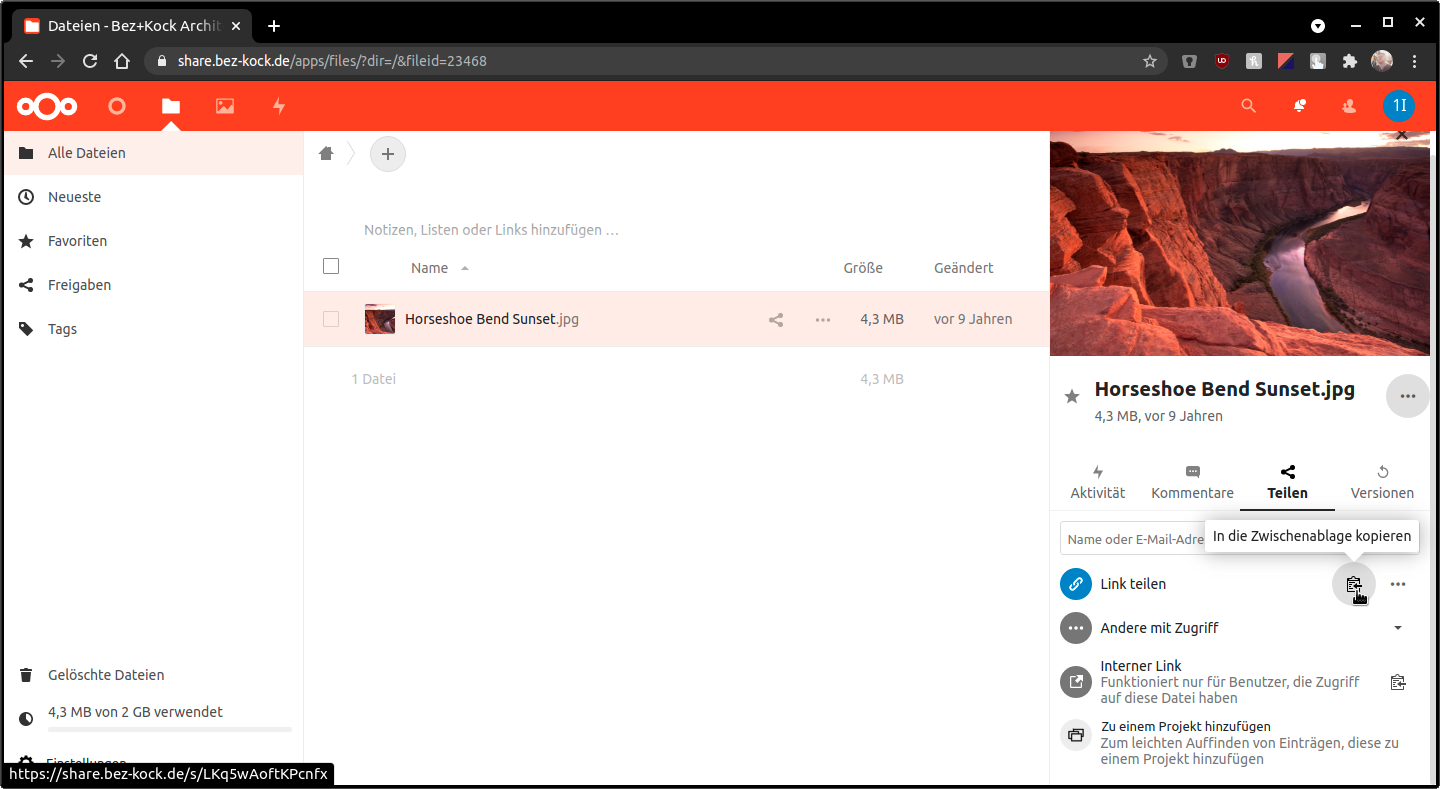
Task: Select the Horseshoe Bend Sunset.jpg row checkbox
Action: tap(331, 320)
